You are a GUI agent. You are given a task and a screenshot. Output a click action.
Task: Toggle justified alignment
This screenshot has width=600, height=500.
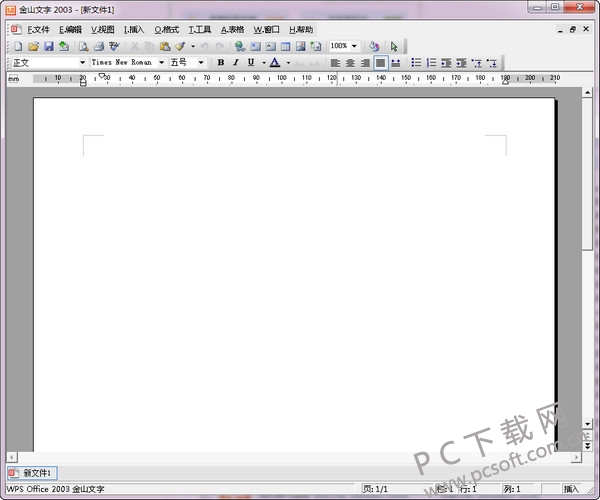(x=380, y=63)
